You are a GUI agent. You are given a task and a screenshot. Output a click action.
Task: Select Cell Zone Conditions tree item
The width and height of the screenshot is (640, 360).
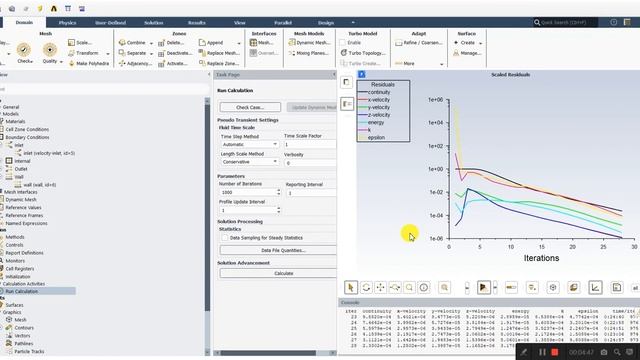point(27,129)
